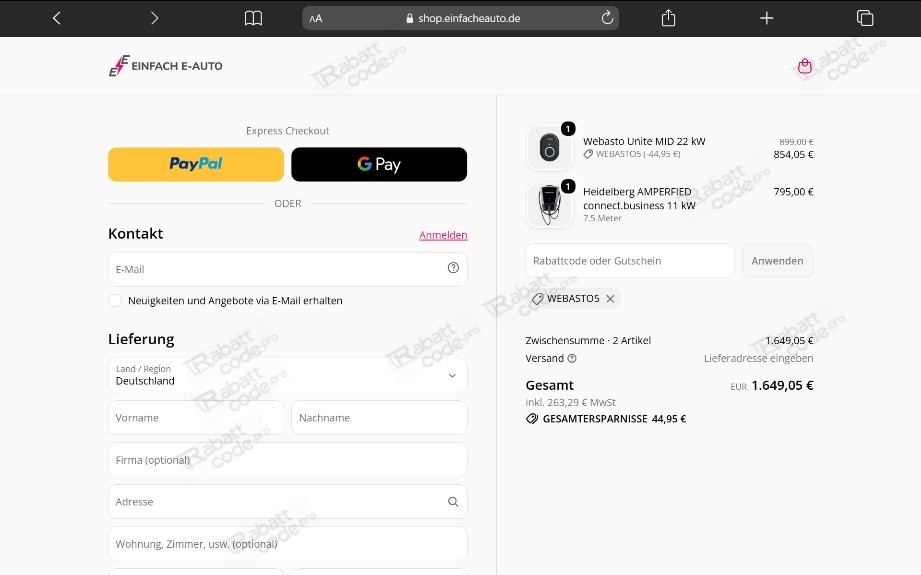Remove the WEBASTO5 discount code with X
The height and width of the screenshot is (575, 921).
coord(610,298)
